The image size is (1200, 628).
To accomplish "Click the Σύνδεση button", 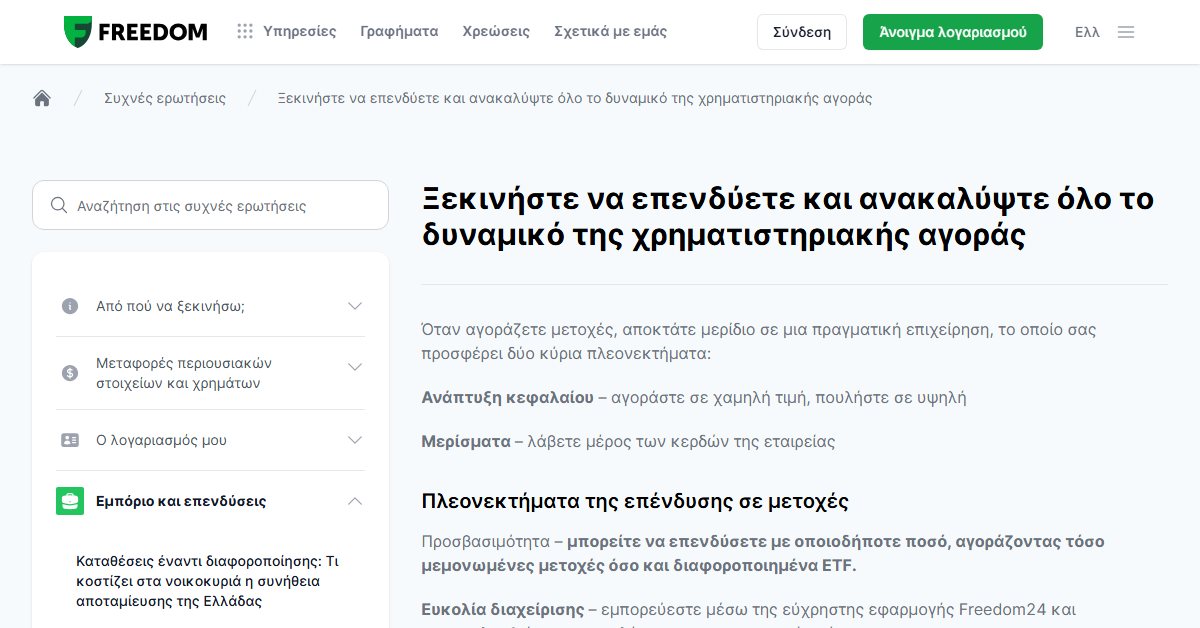I will [802, 32].
